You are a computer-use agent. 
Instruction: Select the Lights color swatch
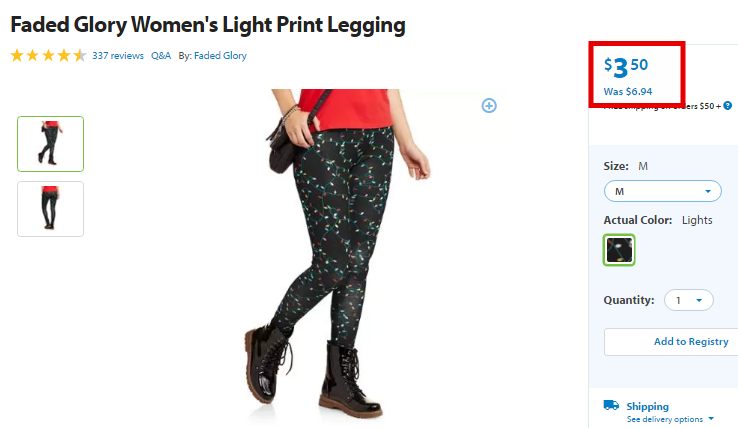click(x=619, y=250)
